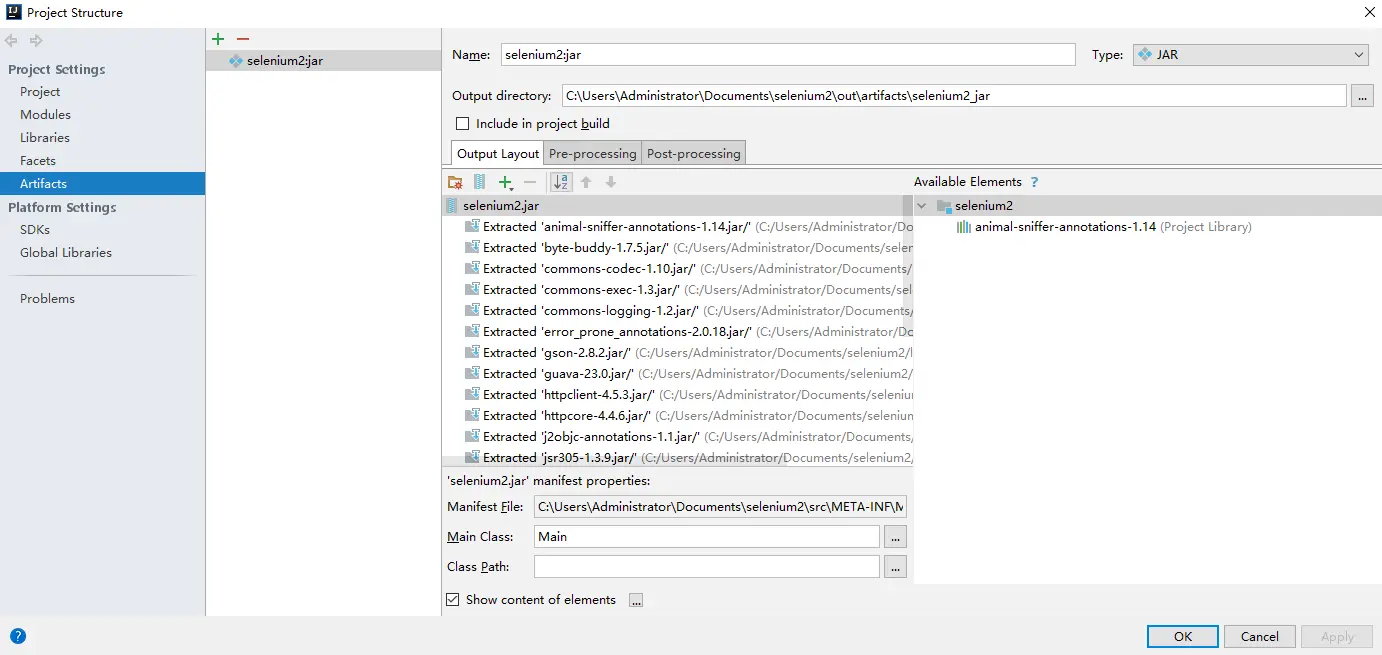Click the Create Directory toolbar icon
1382x655 pixels.
pyautogui.click(x=455, y=182)
